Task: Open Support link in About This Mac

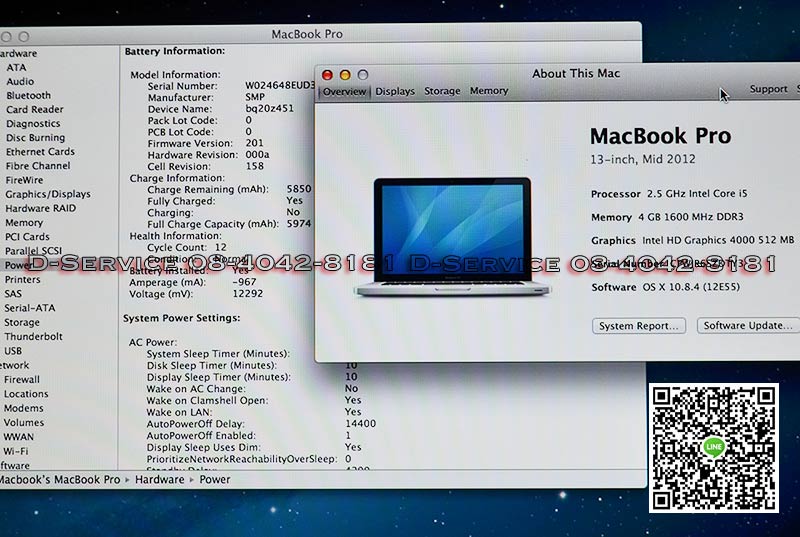Action: (768, 89)
